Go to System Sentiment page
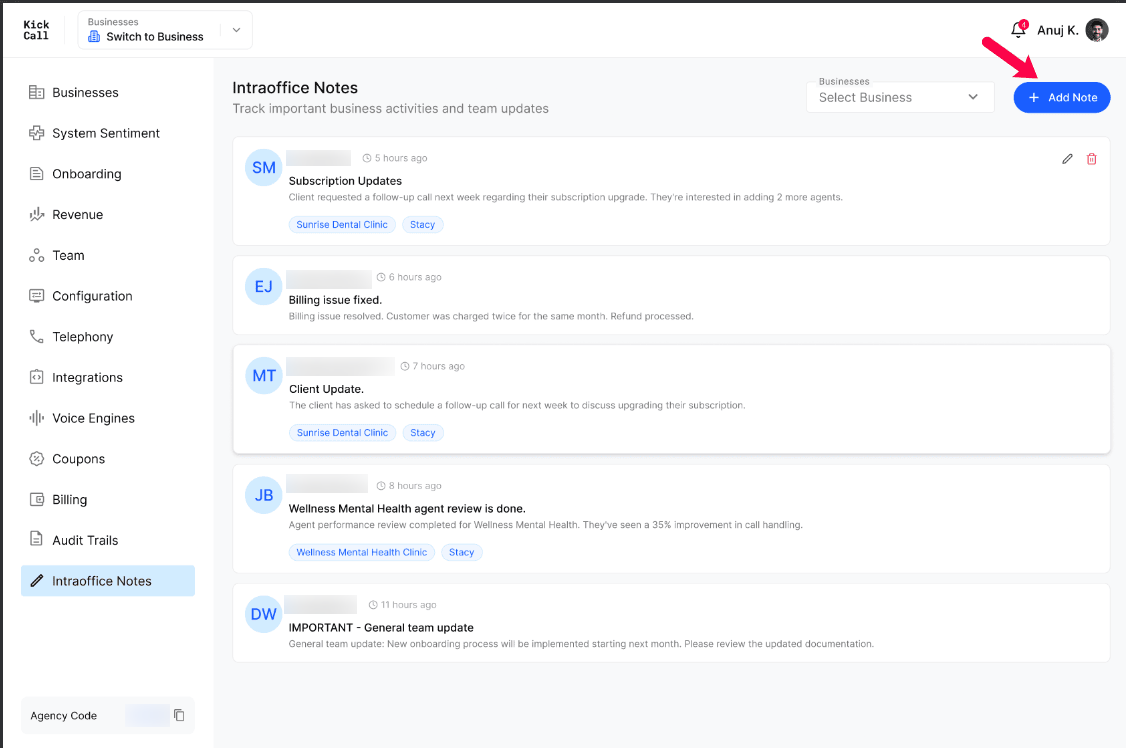The width and height of the screenshot is (1126, 748). pos(108,133)
